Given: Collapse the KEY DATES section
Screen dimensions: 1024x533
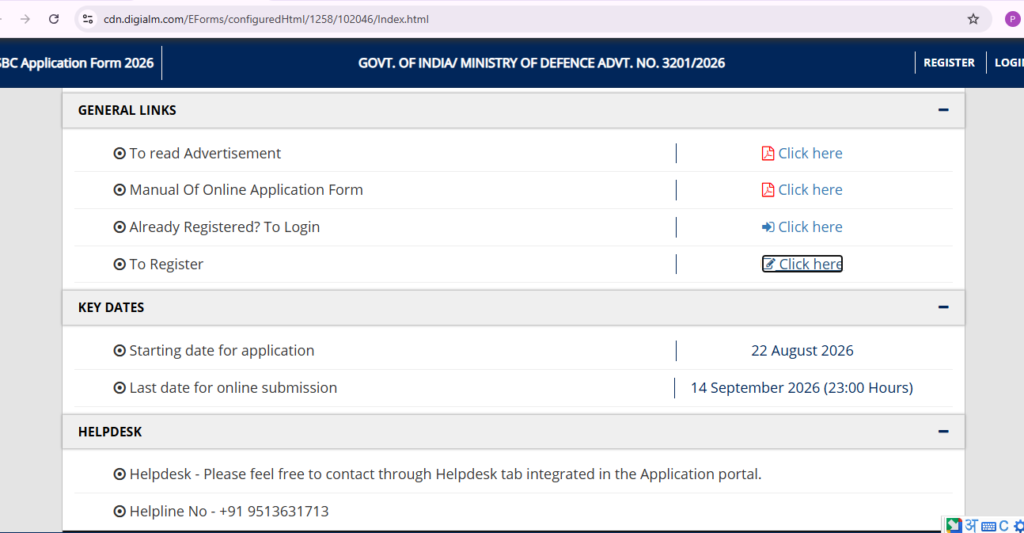Looking at the screenshot, I should tap(943, 307).
